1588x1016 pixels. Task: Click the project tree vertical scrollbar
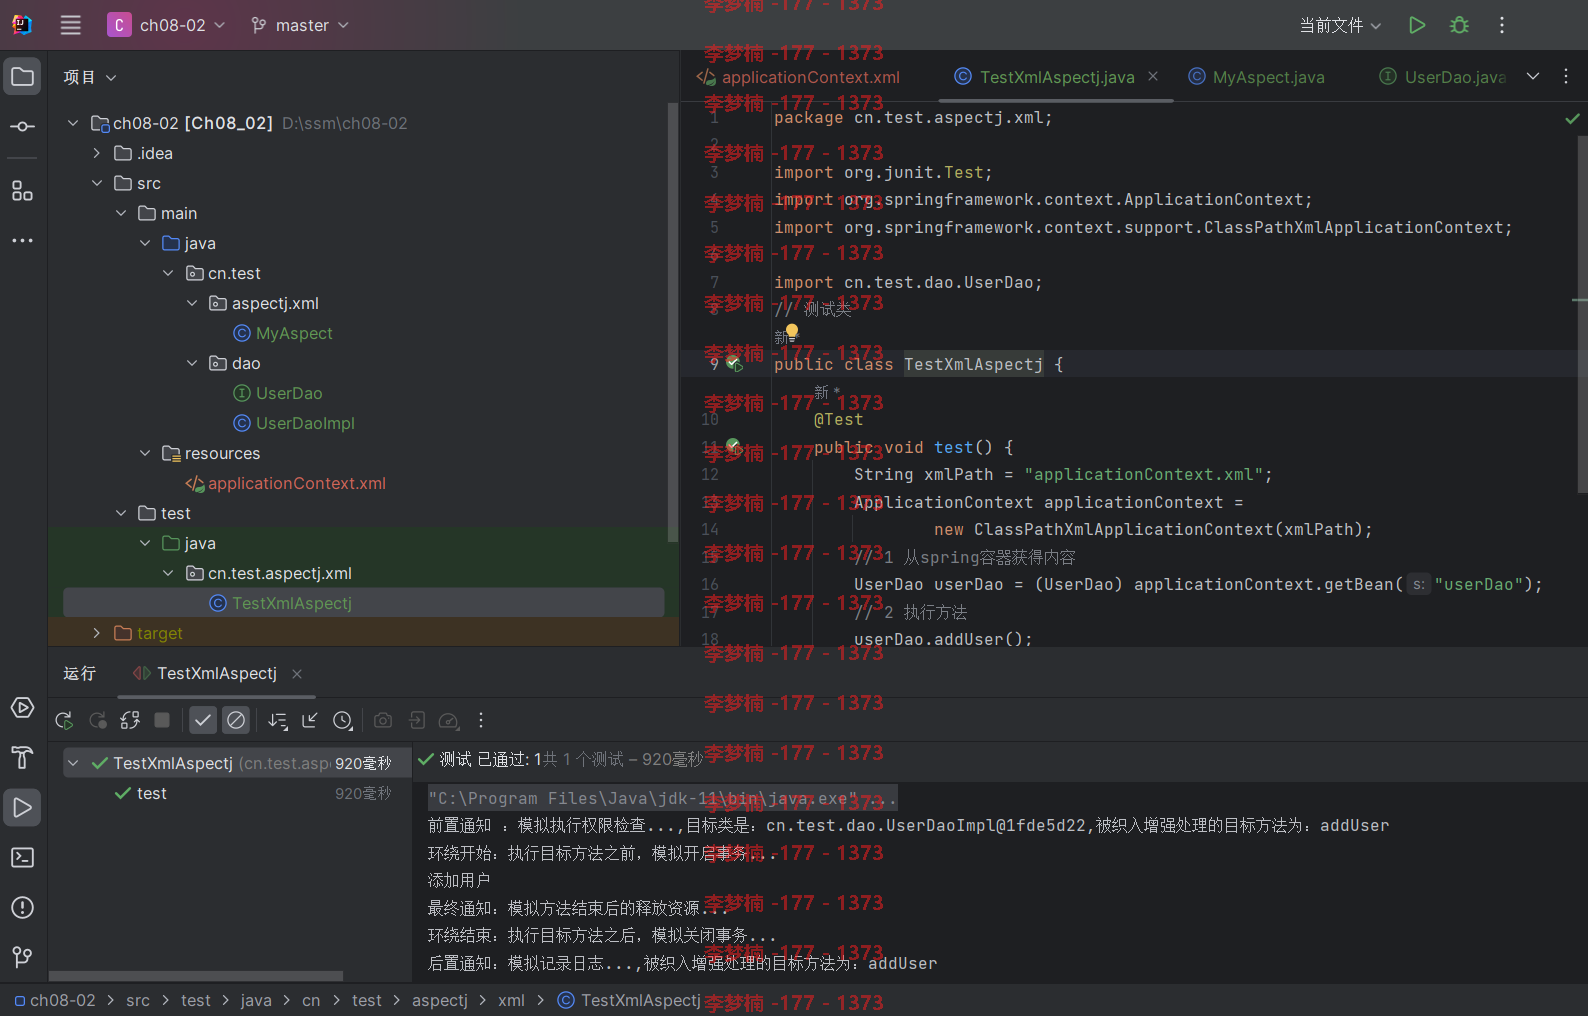[672, 320]
